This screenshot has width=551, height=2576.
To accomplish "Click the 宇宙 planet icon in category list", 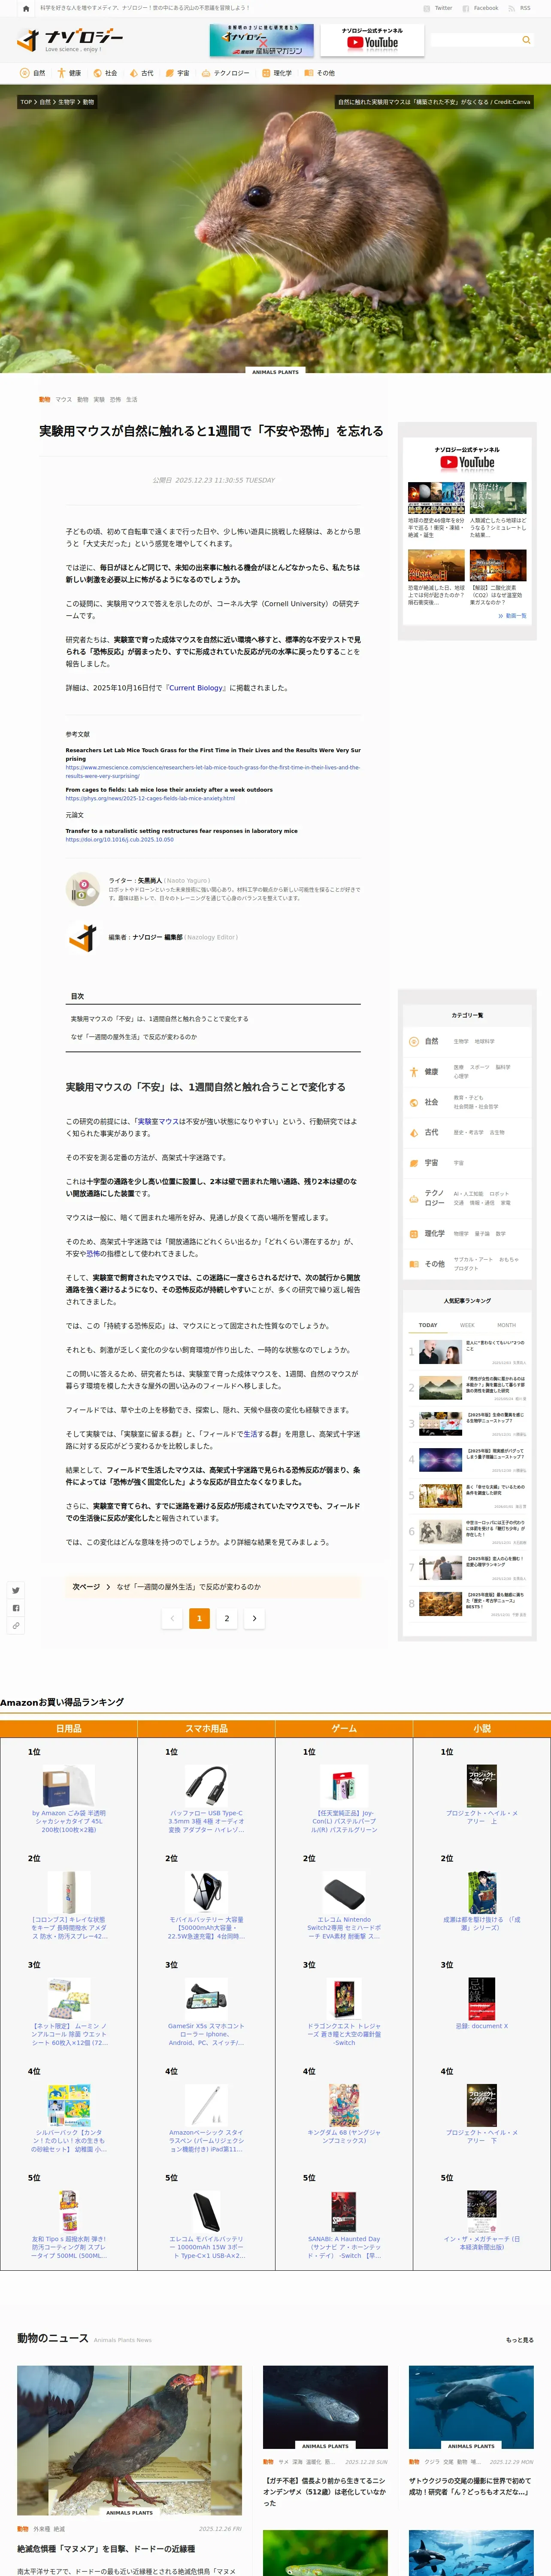I will click(414, 1163).
